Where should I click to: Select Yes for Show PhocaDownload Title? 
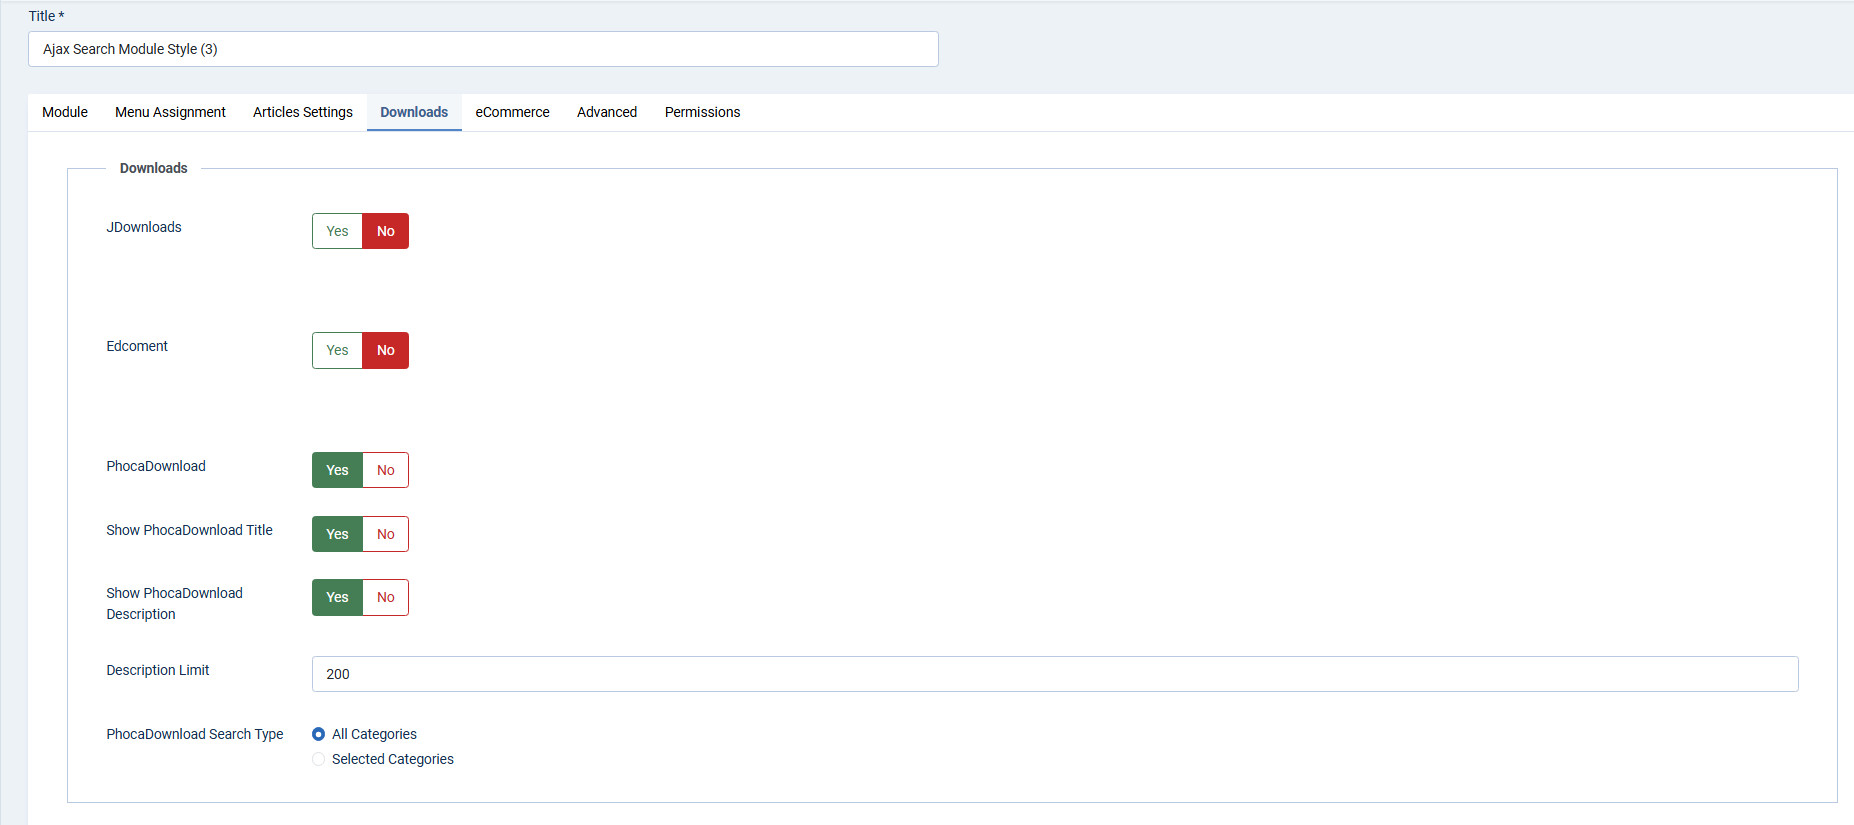(337, 534)
